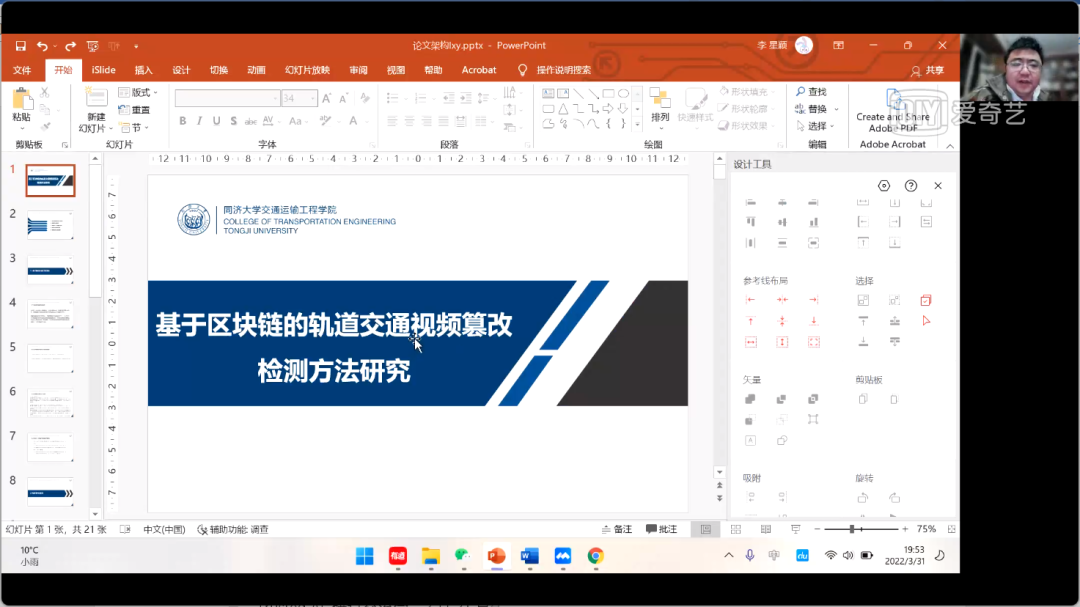Open the 设计 ribbon tab
1080x607 pixels.
pyautogui.click(x=181, y=70)
